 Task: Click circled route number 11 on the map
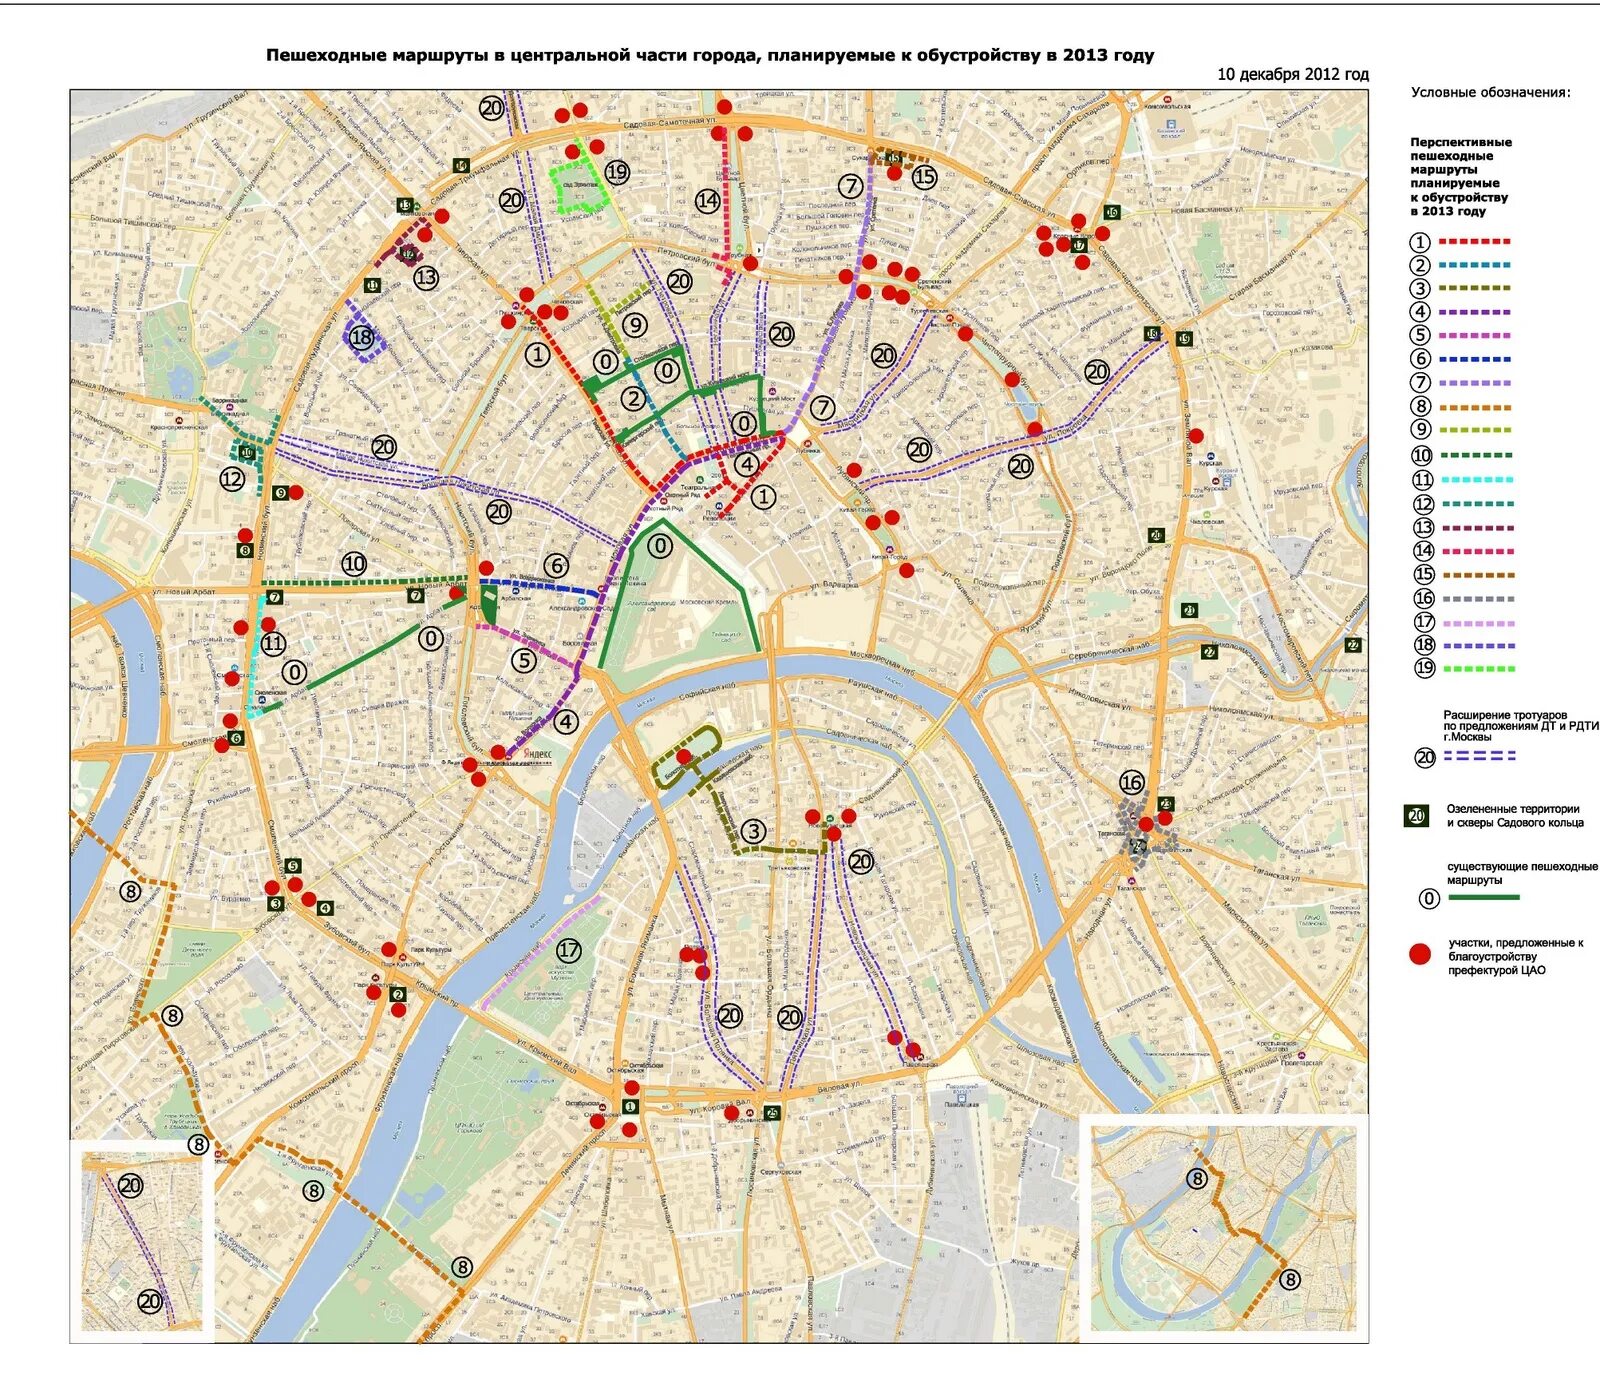click(274, 643)
